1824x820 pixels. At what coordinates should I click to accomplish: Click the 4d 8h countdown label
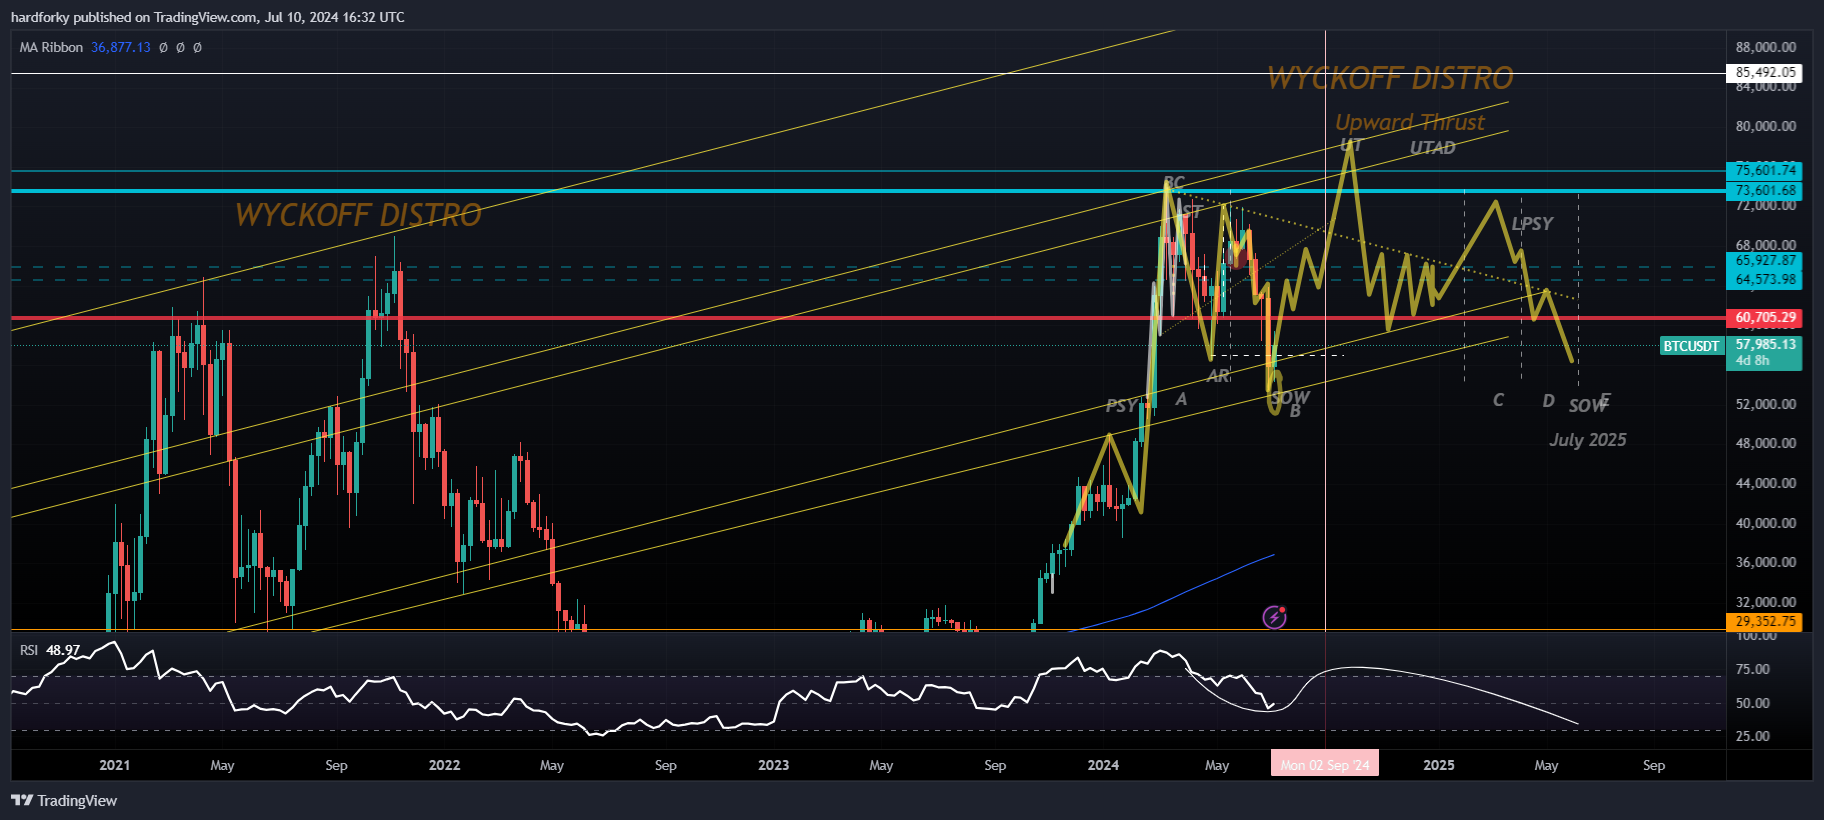click(1752, 361)
